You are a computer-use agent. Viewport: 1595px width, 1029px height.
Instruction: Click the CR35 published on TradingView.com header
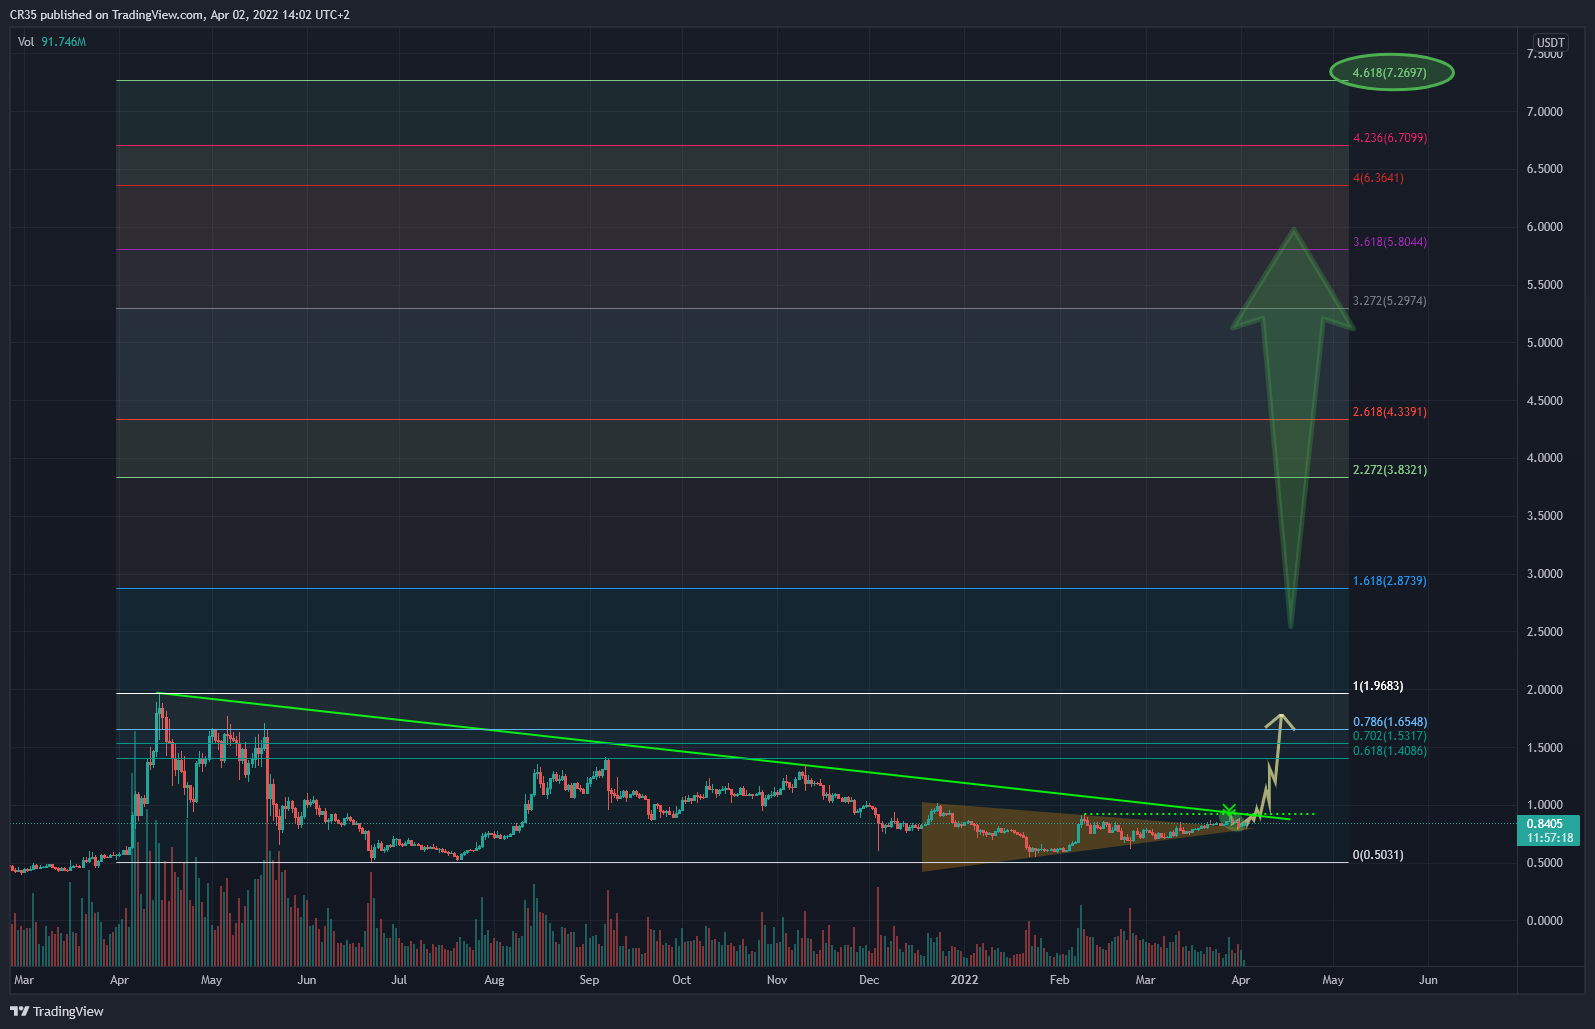[x=180, y=14]
